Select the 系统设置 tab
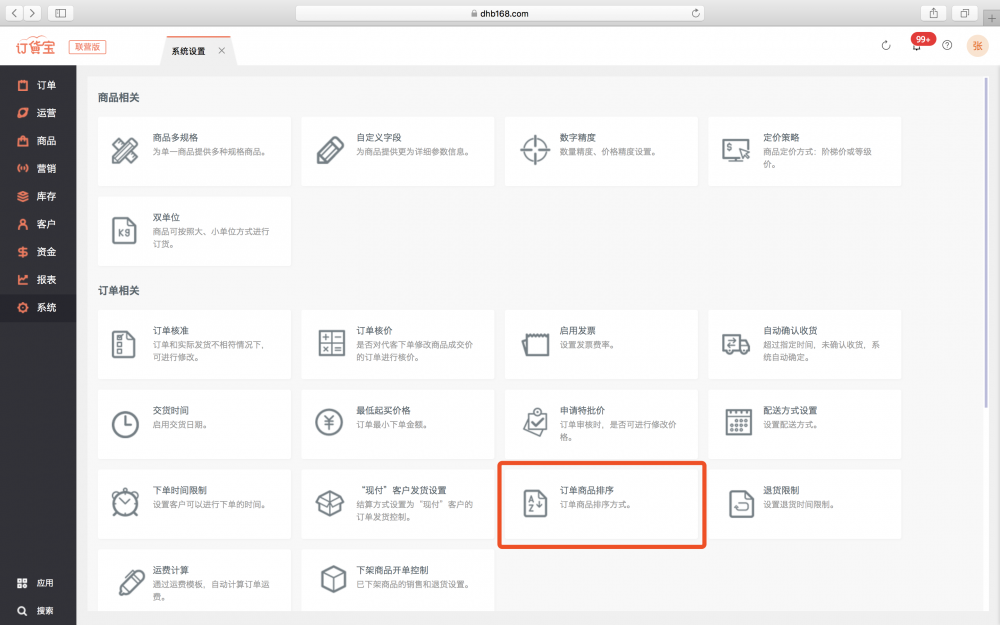 [188, 51]
